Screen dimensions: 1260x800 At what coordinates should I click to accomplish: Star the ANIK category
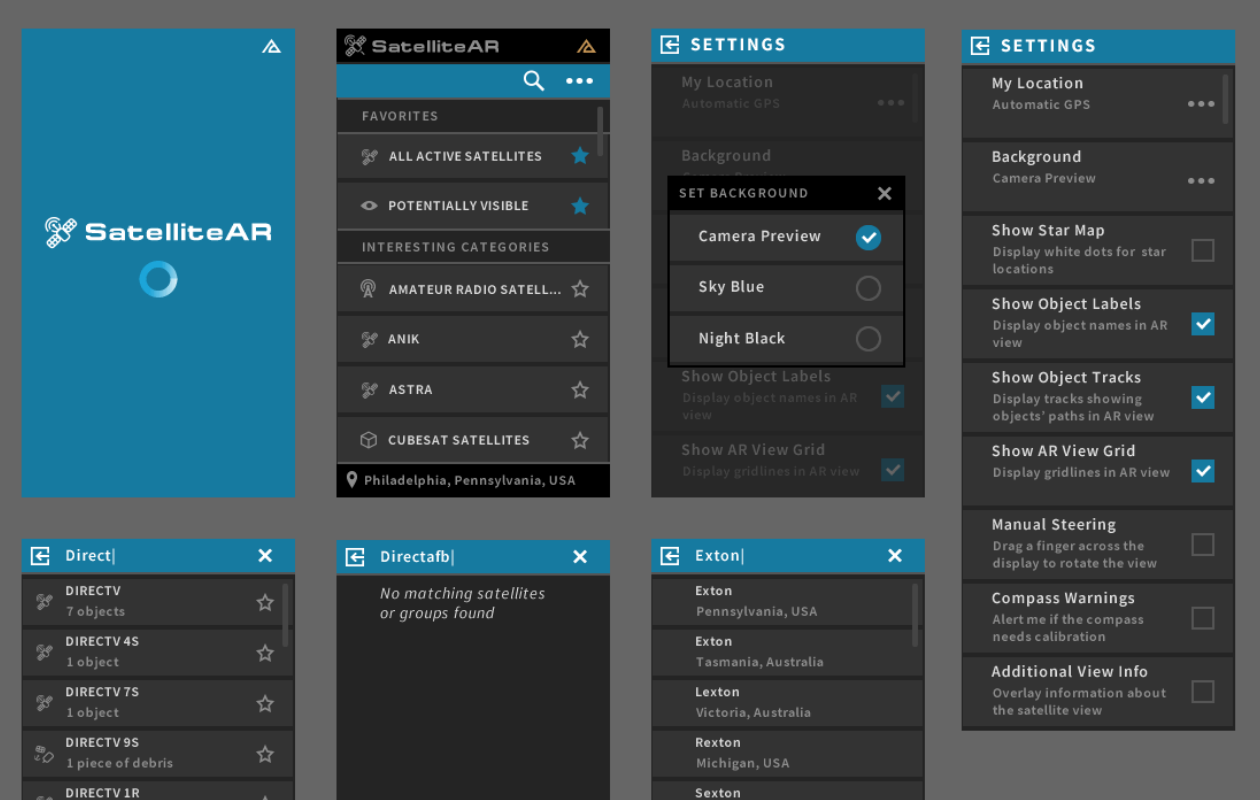tap(580, 339)
